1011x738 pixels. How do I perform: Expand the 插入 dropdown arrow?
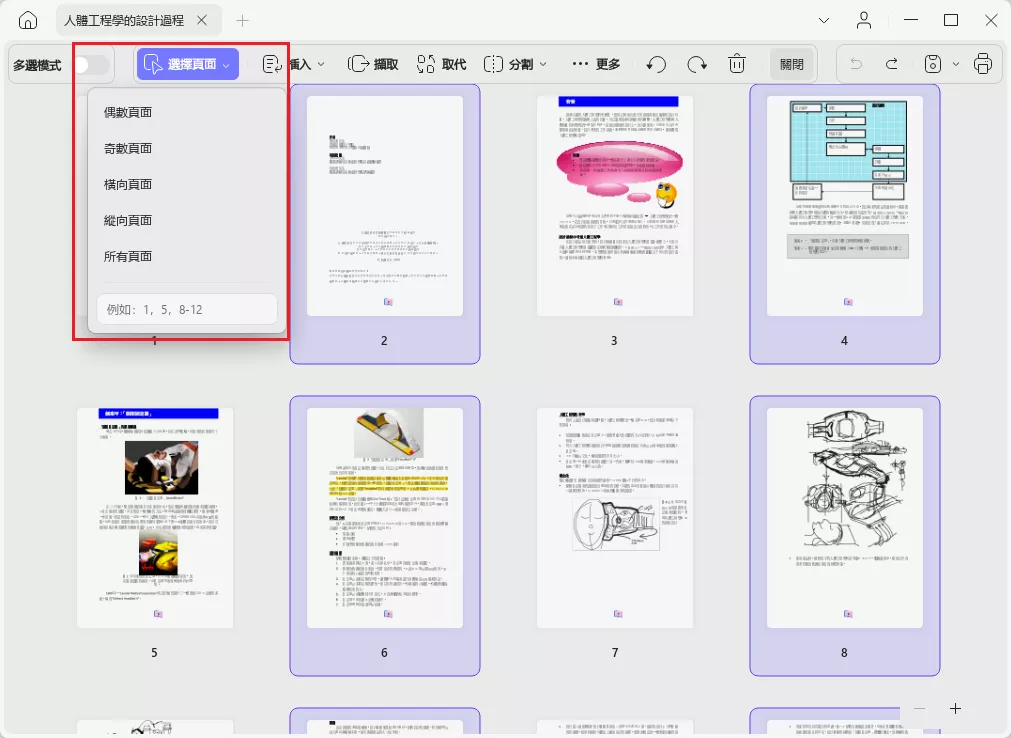click(321, 64)
